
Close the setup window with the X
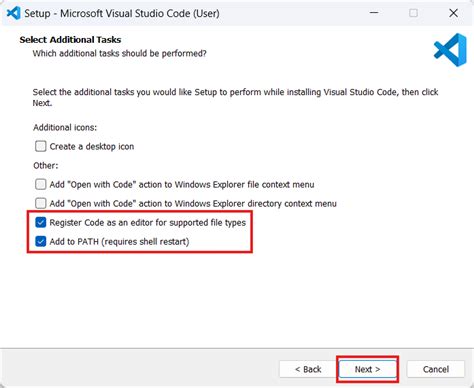click(x=453, y=13)
